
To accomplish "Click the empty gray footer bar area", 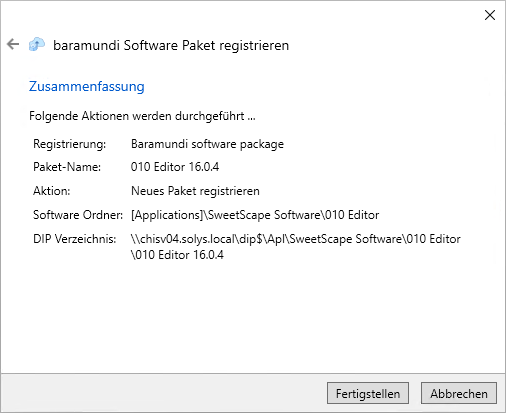I will (163, 393).
